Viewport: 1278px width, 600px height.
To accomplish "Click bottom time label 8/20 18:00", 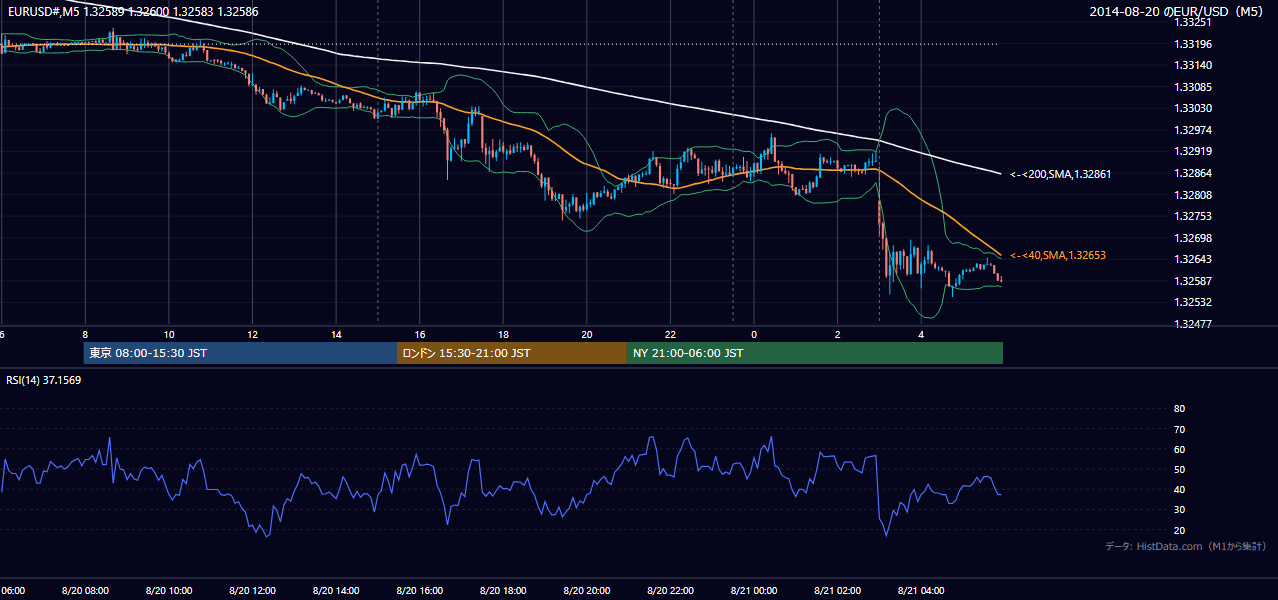I will pos(503,591).
